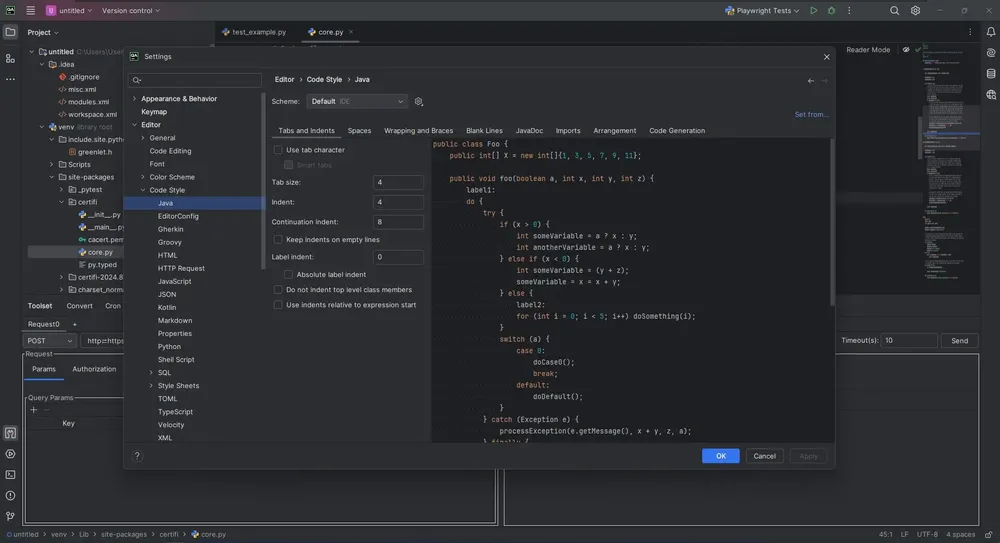This screenshot has height=543, width=1000.
Task: Open the Git tool window
Action: point(10,516)
